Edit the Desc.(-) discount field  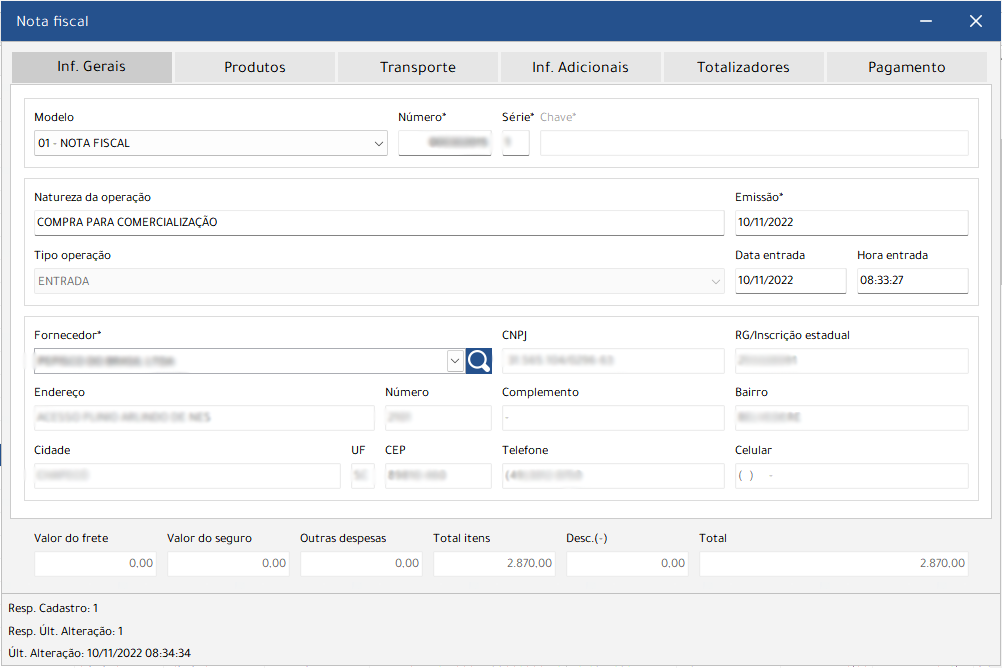628,564
